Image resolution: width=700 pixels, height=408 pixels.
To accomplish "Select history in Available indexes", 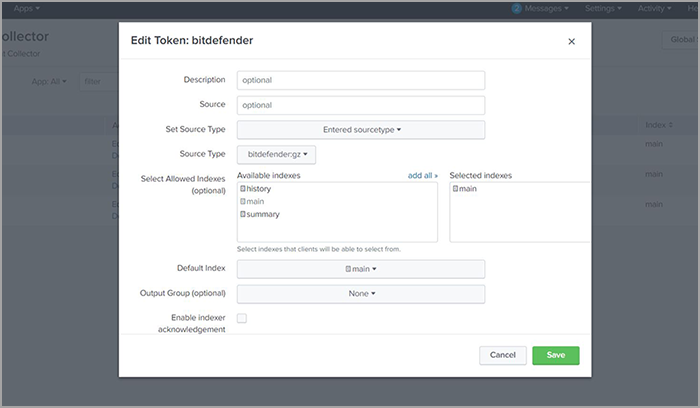I will pyautogui.click(x=256, y=189).
